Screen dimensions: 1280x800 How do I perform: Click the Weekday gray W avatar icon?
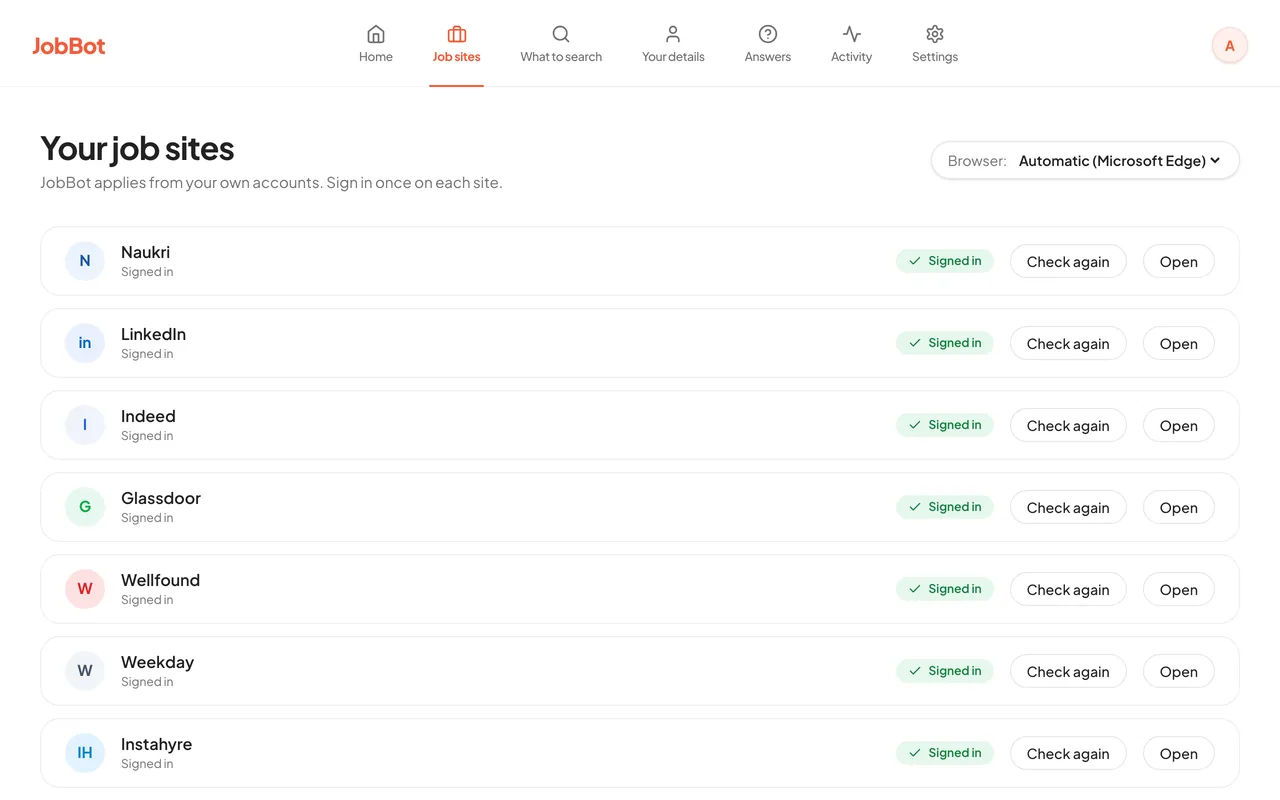click(x=85, y=671)
